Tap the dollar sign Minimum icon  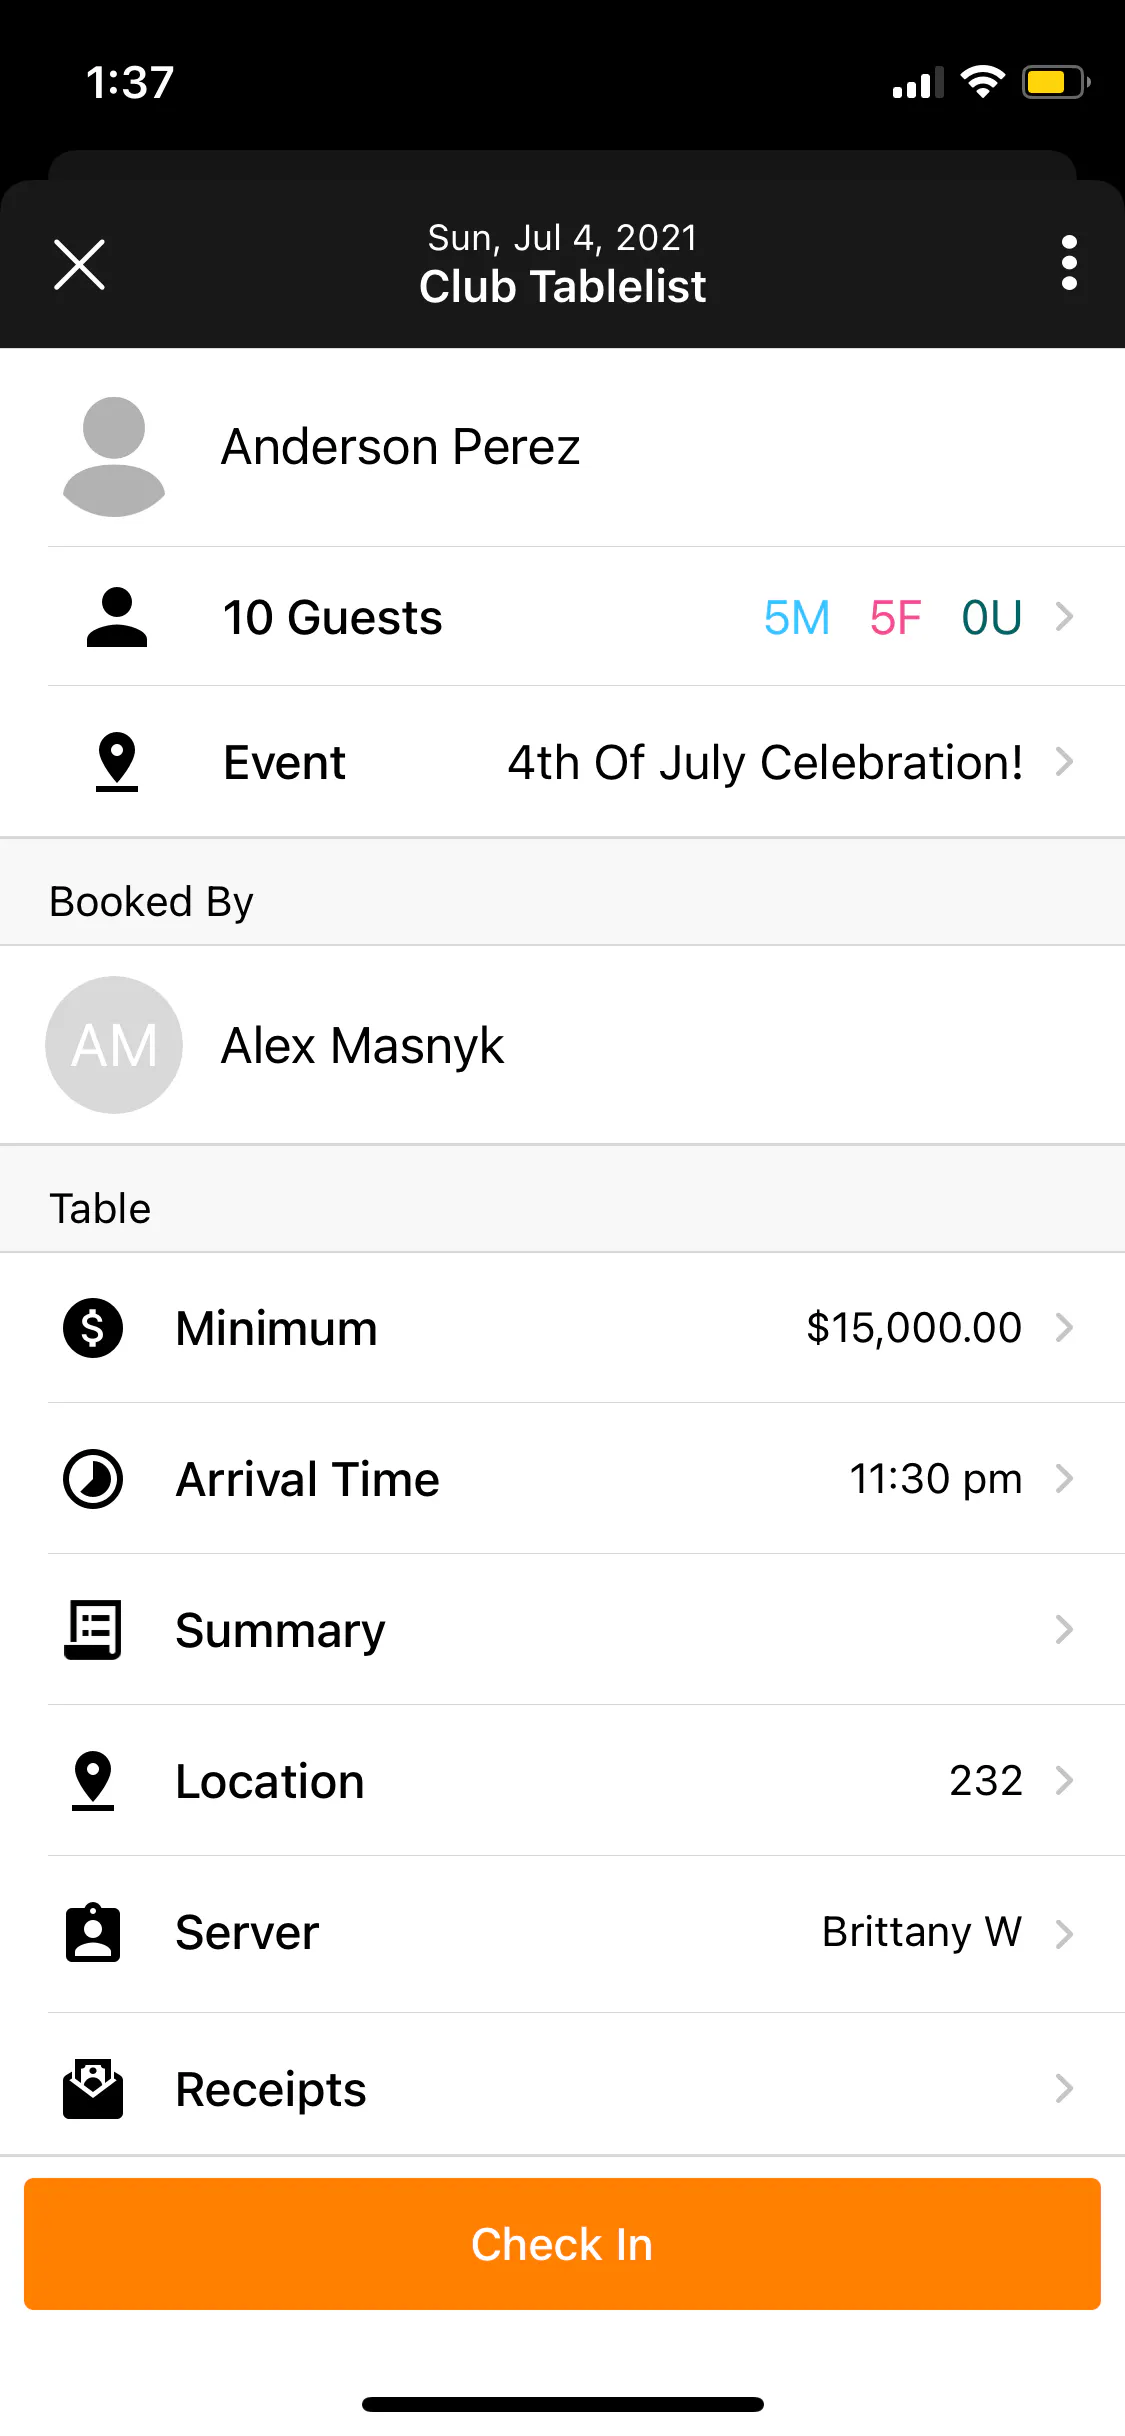[x=93, y=1328]
